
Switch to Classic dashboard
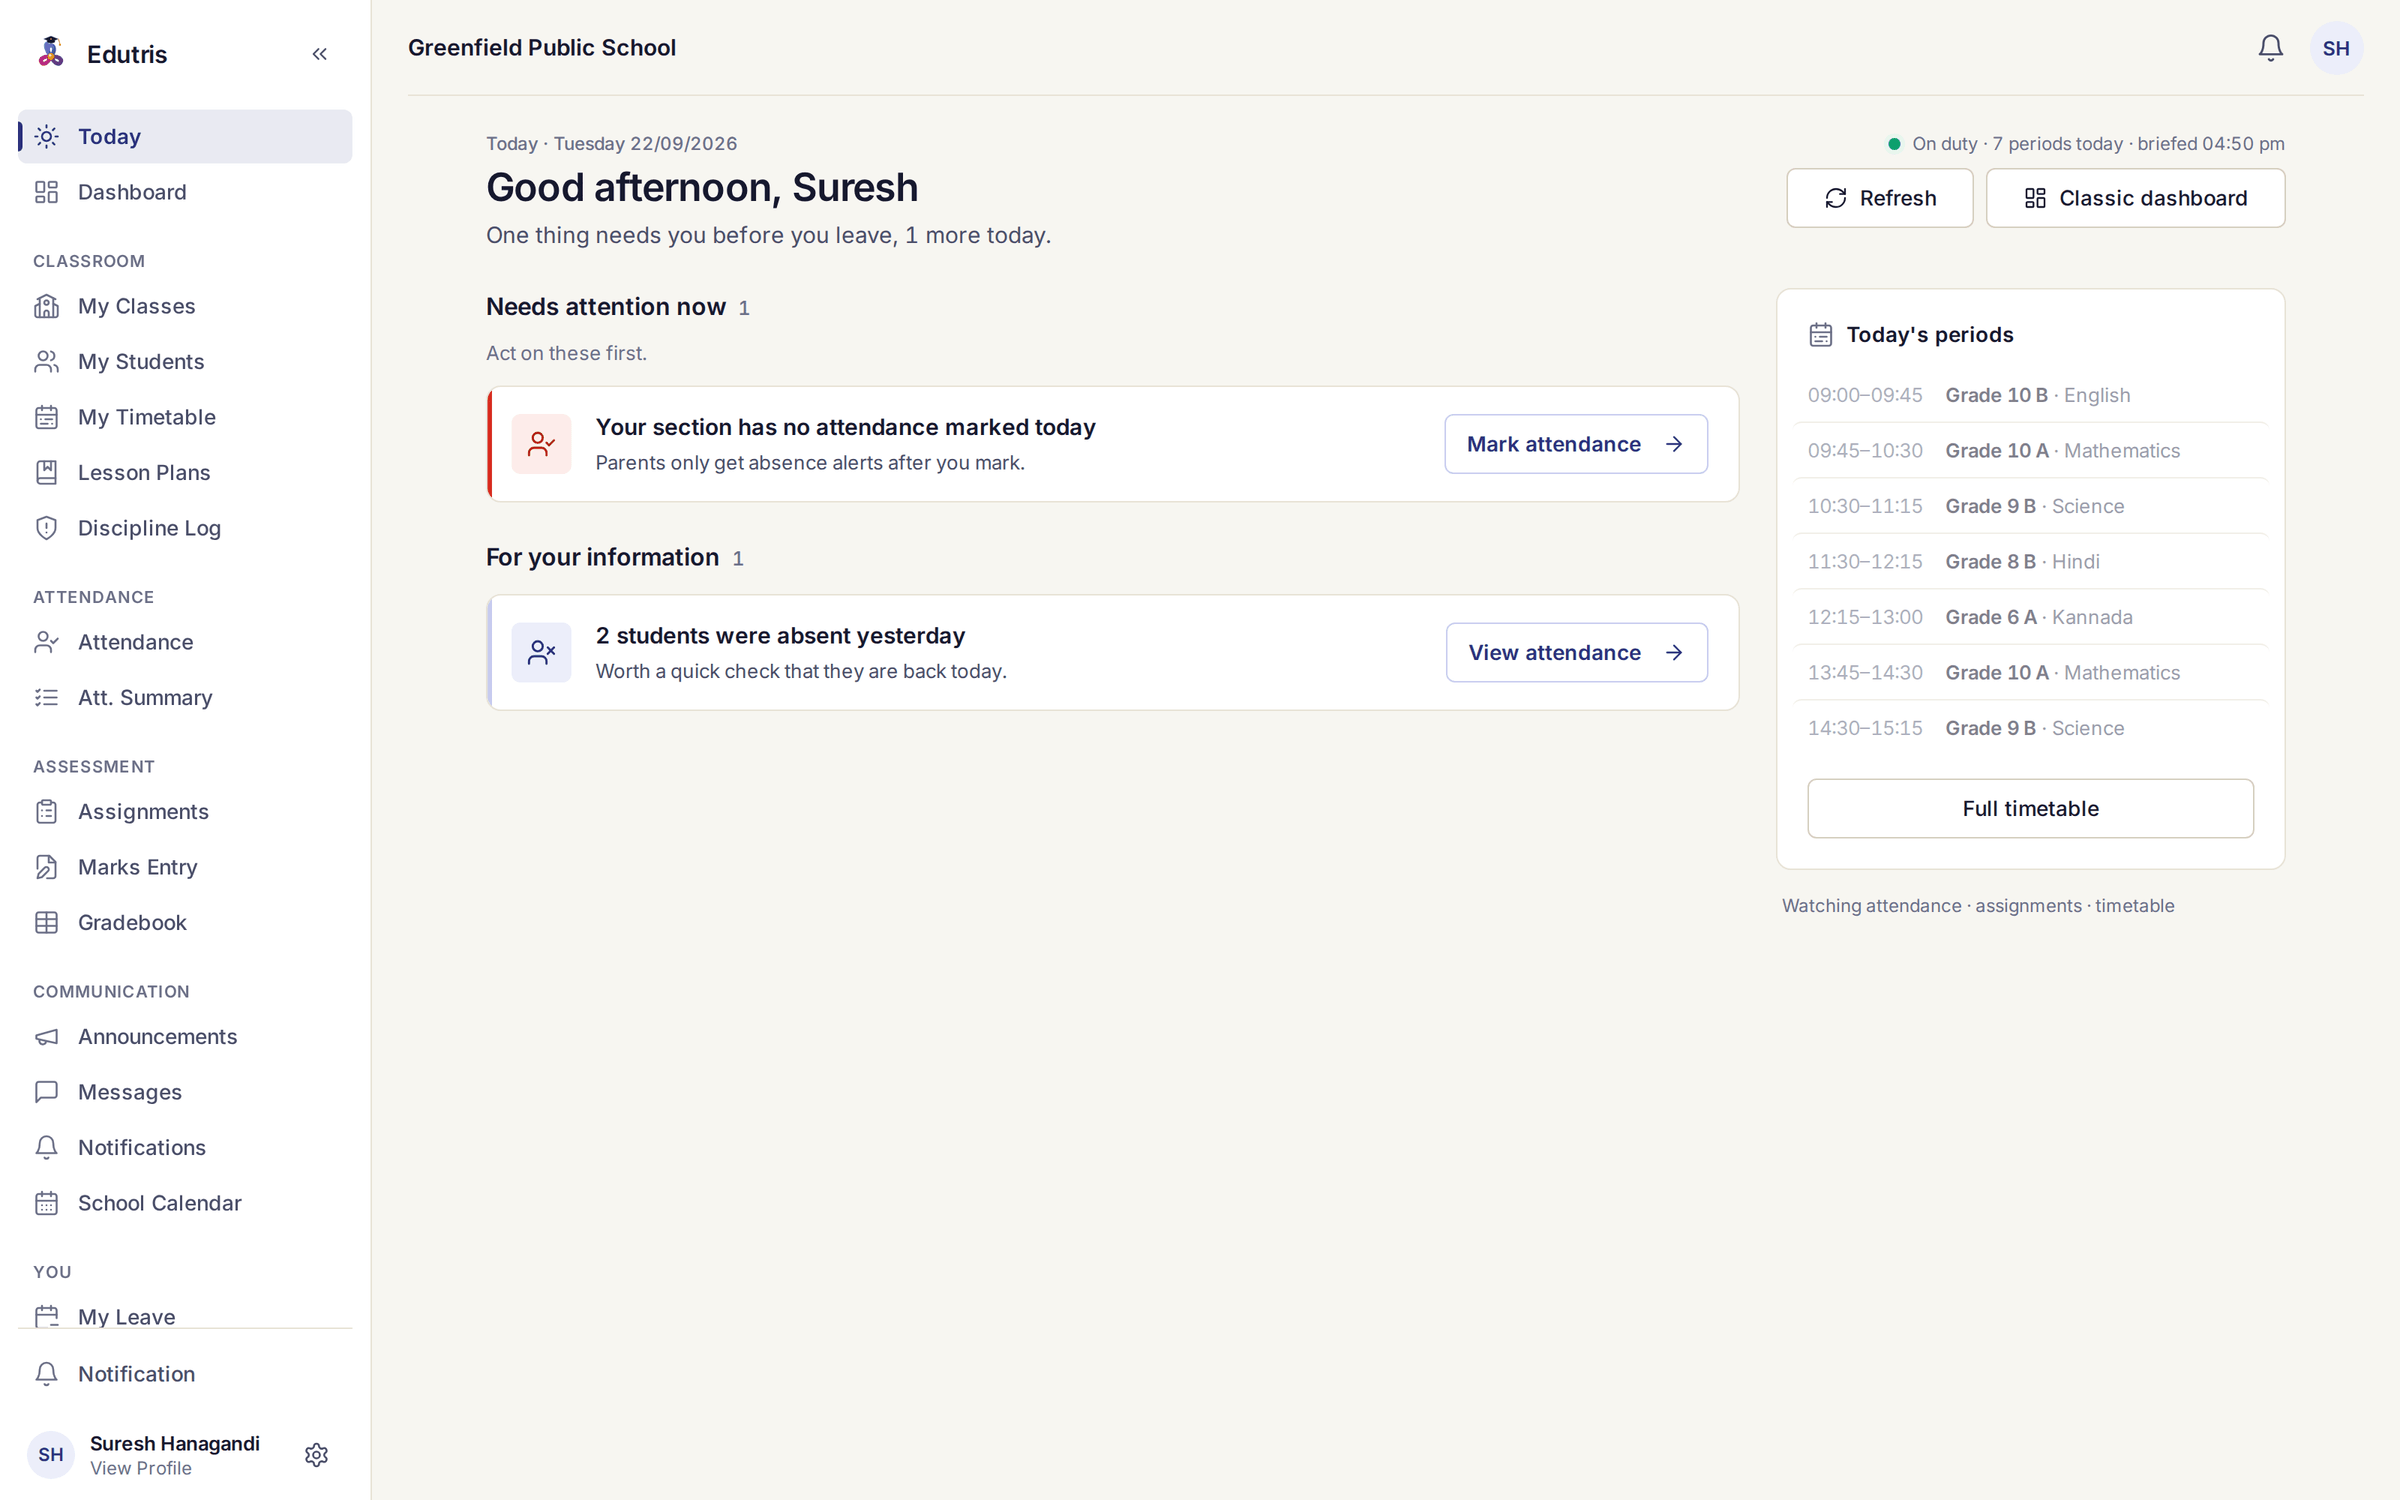[x=2135, y=198]
